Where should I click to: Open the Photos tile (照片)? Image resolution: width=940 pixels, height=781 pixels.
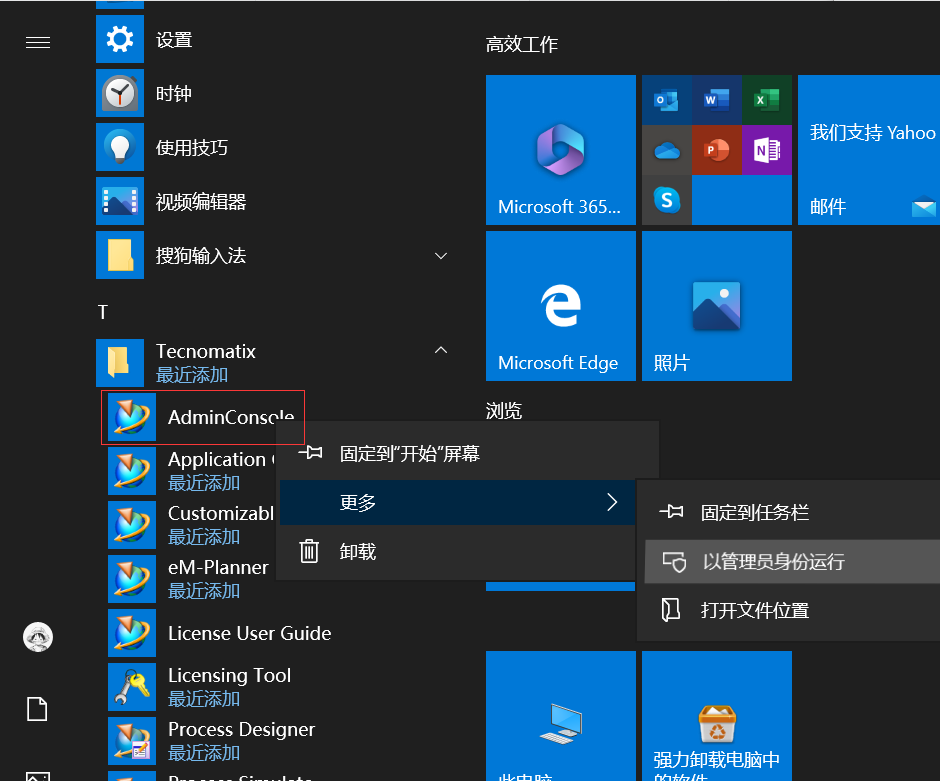(716, 306)
